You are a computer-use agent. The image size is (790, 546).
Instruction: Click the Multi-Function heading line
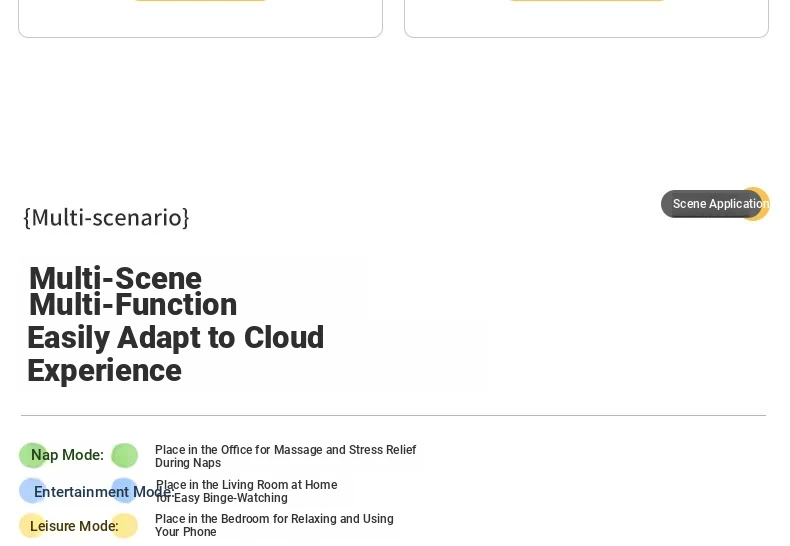[x=133, y=305]
